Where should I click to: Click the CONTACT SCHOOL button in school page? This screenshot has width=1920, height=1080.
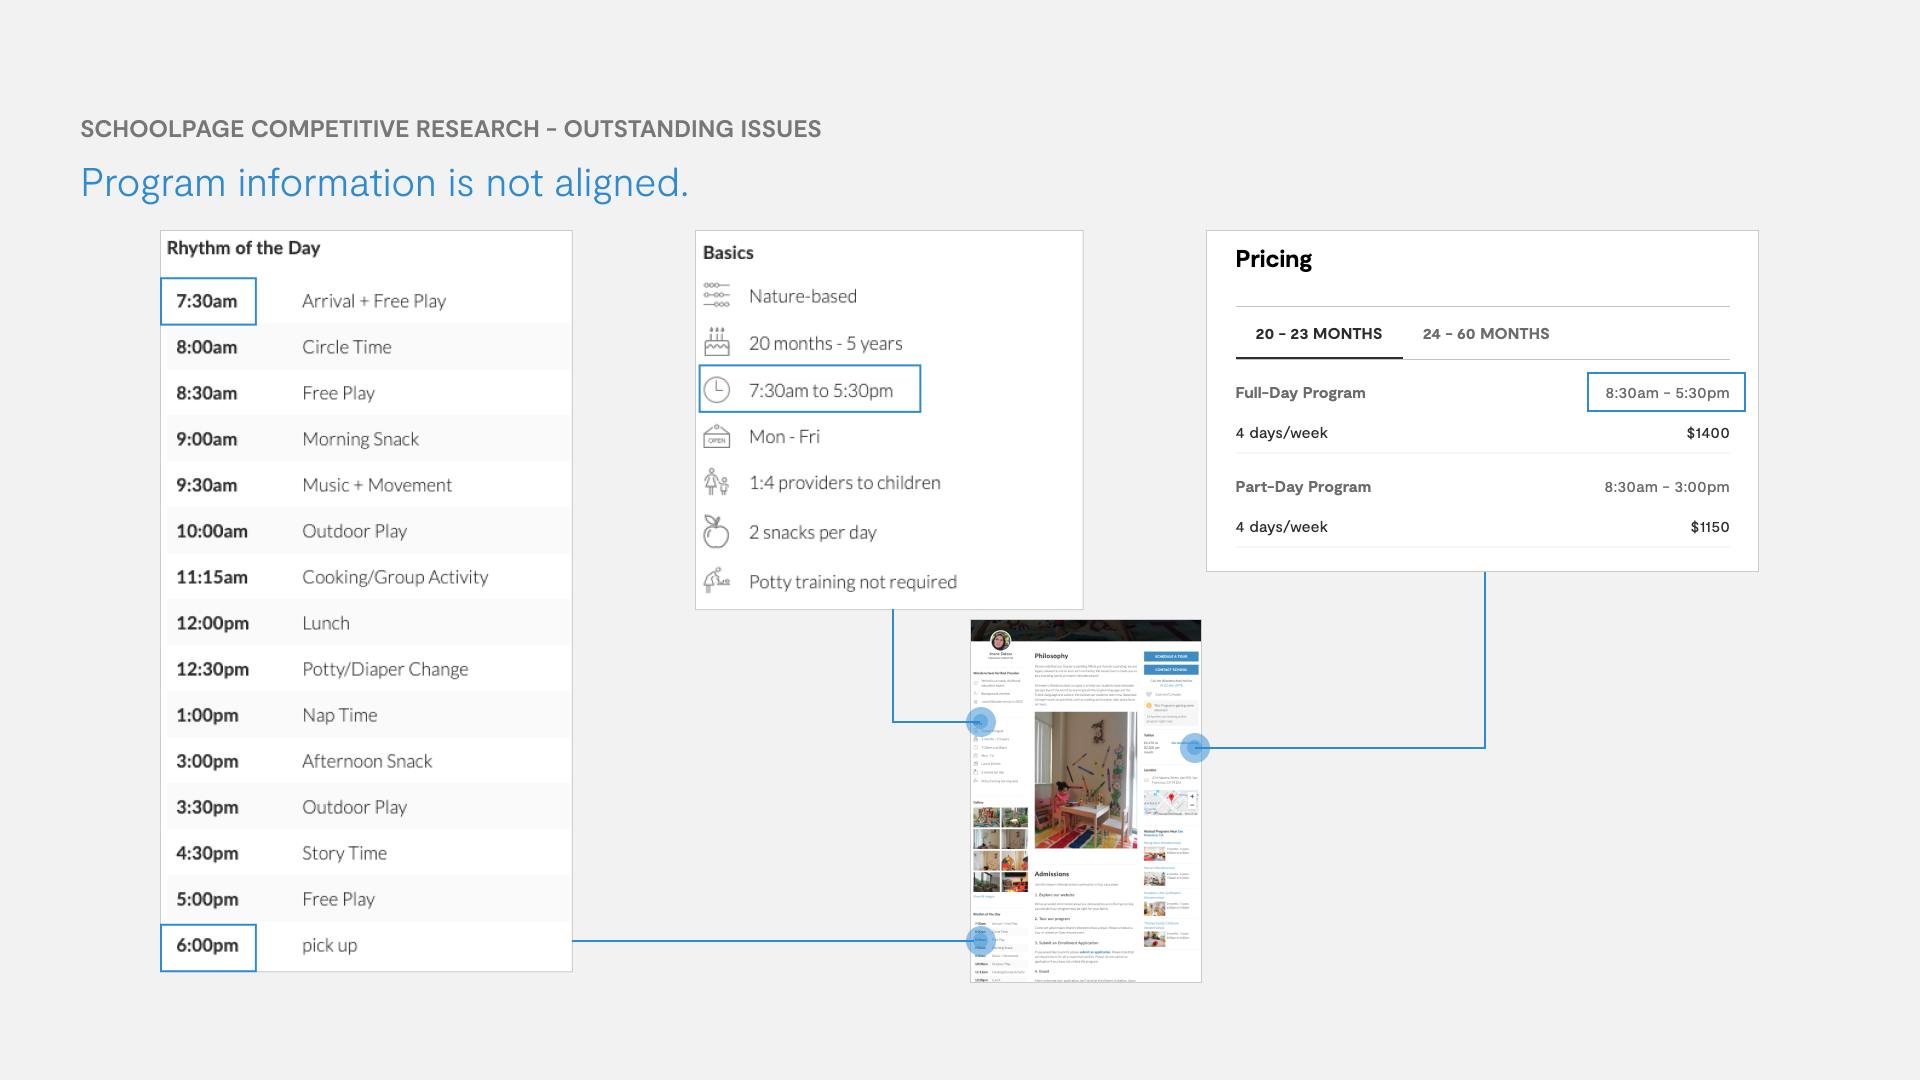pyautogui.click(x=1170, y=670)
